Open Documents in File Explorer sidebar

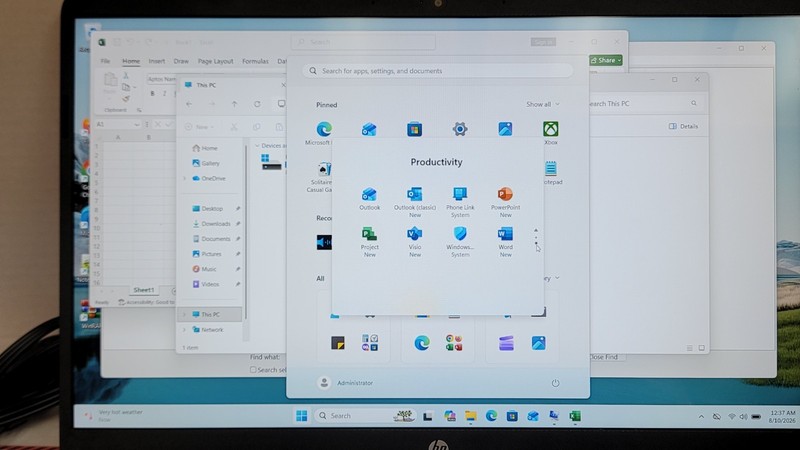pyautogui.click(x=212, y=239)
